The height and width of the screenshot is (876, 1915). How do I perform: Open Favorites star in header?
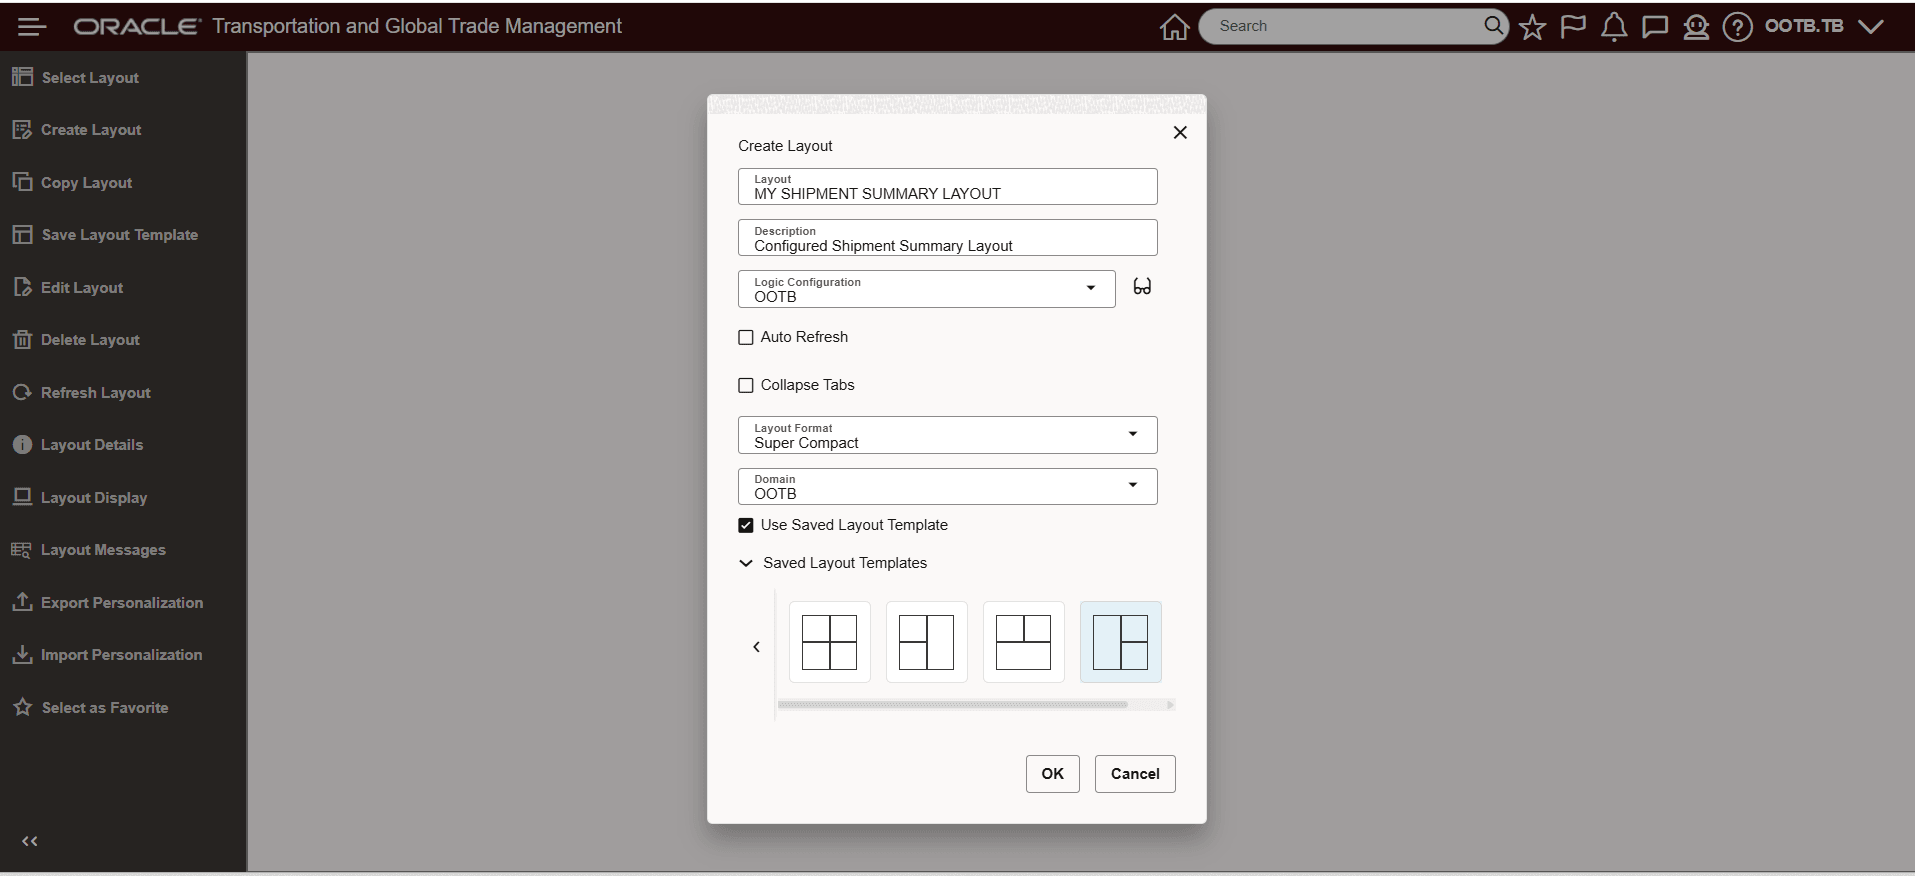(x=1532, y=27)
